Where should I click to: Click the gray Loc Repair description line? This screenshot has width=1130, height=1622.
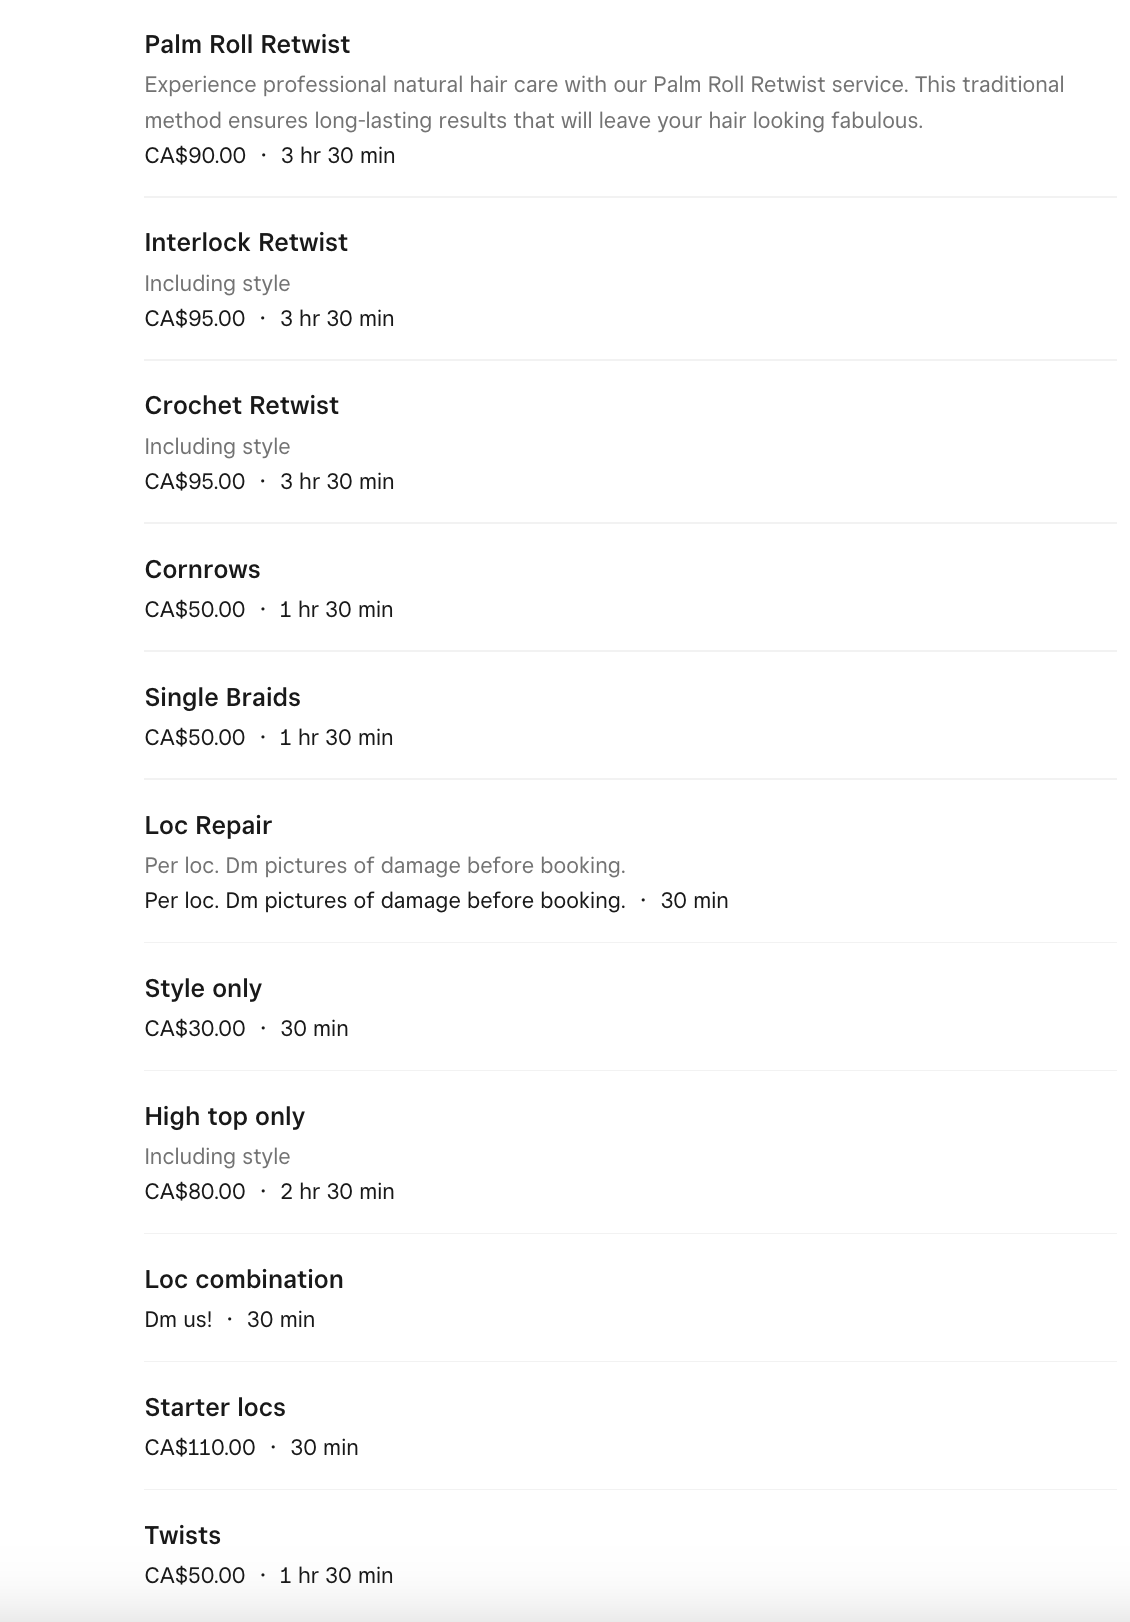point(385,865)
